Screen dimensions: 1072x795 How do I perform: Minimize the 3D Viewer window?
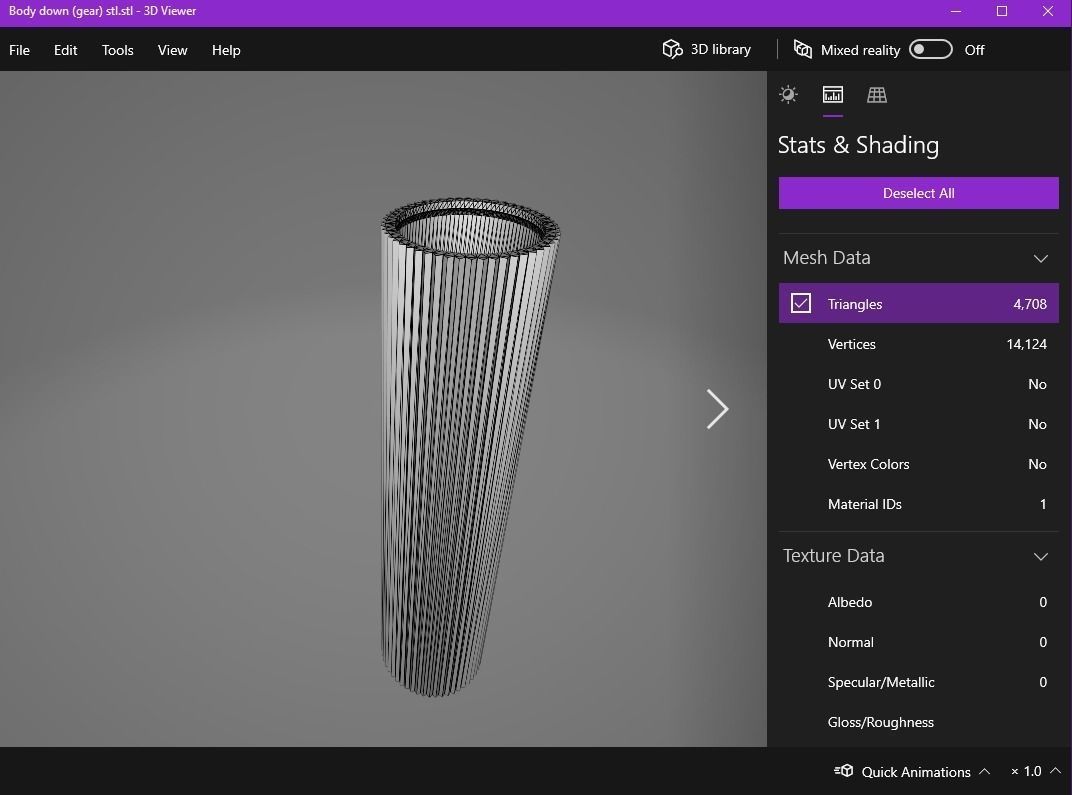pos(956,11)
